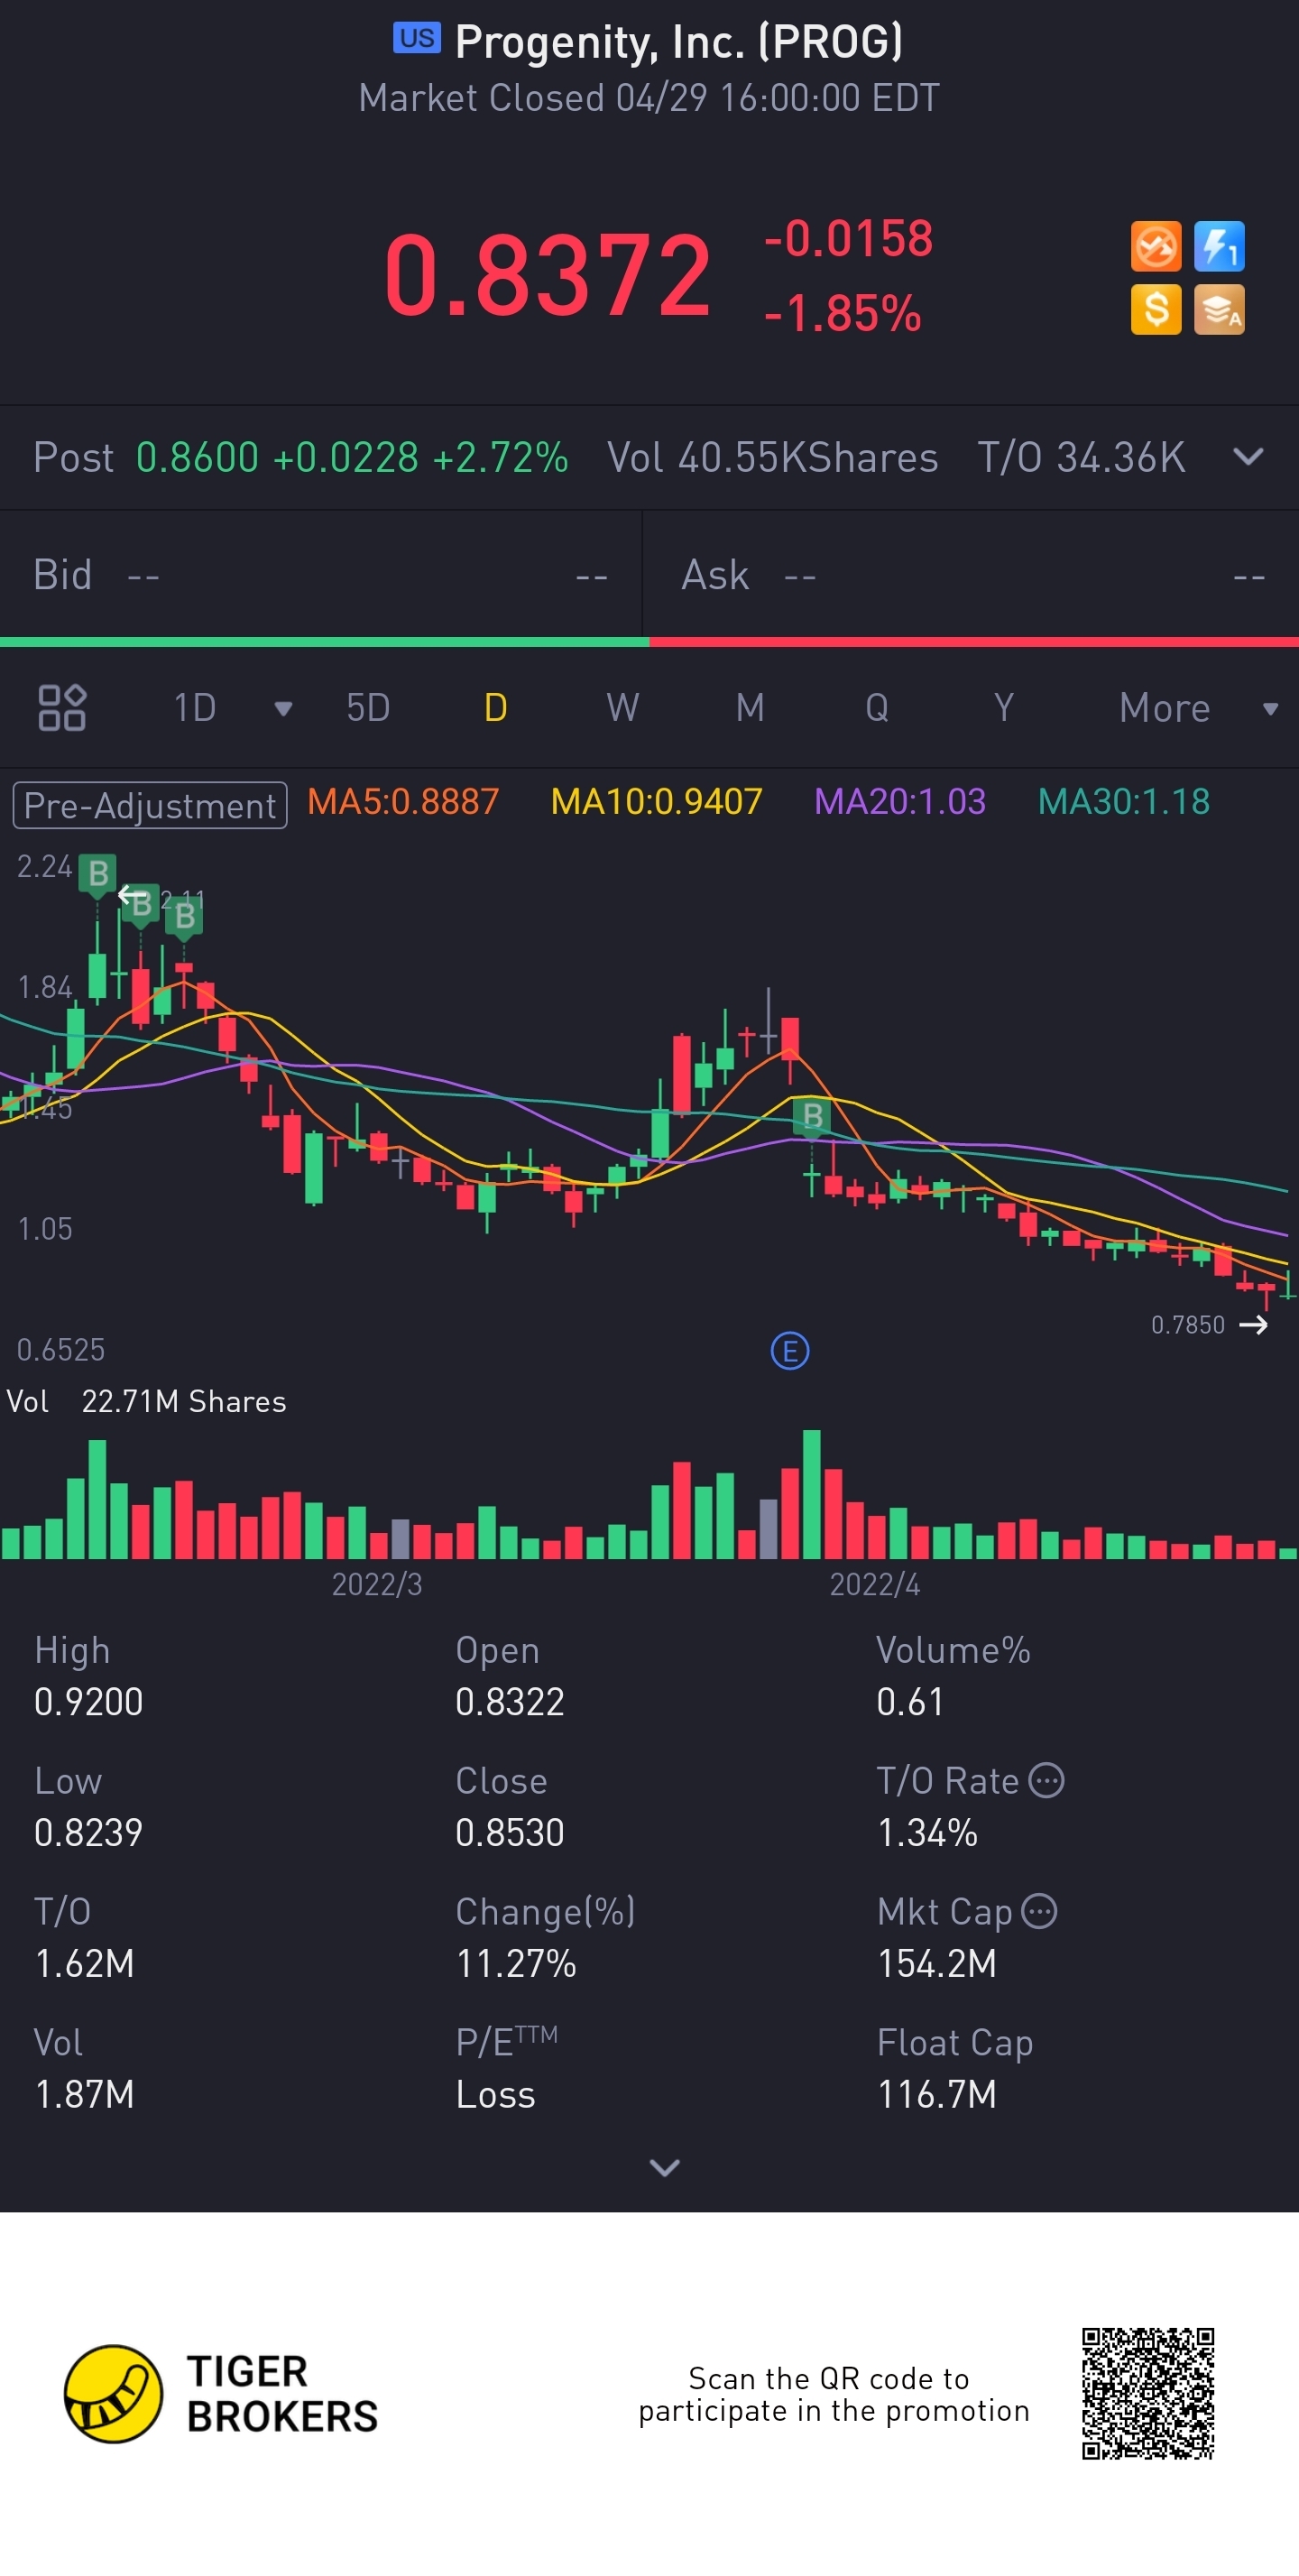Viewport: 1299px width, 2576px height.
Task: Tap the US market flag badge
Action: point(416,38)
